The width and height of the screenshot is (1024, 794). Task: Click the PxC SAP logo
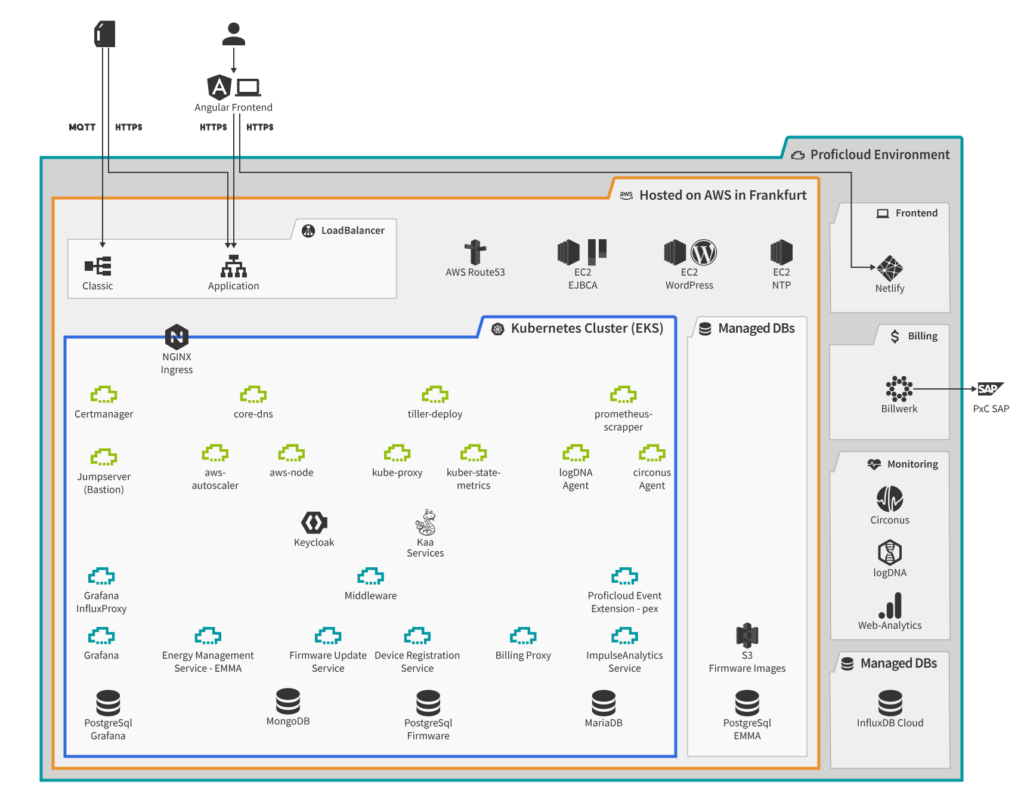(990, 389)
